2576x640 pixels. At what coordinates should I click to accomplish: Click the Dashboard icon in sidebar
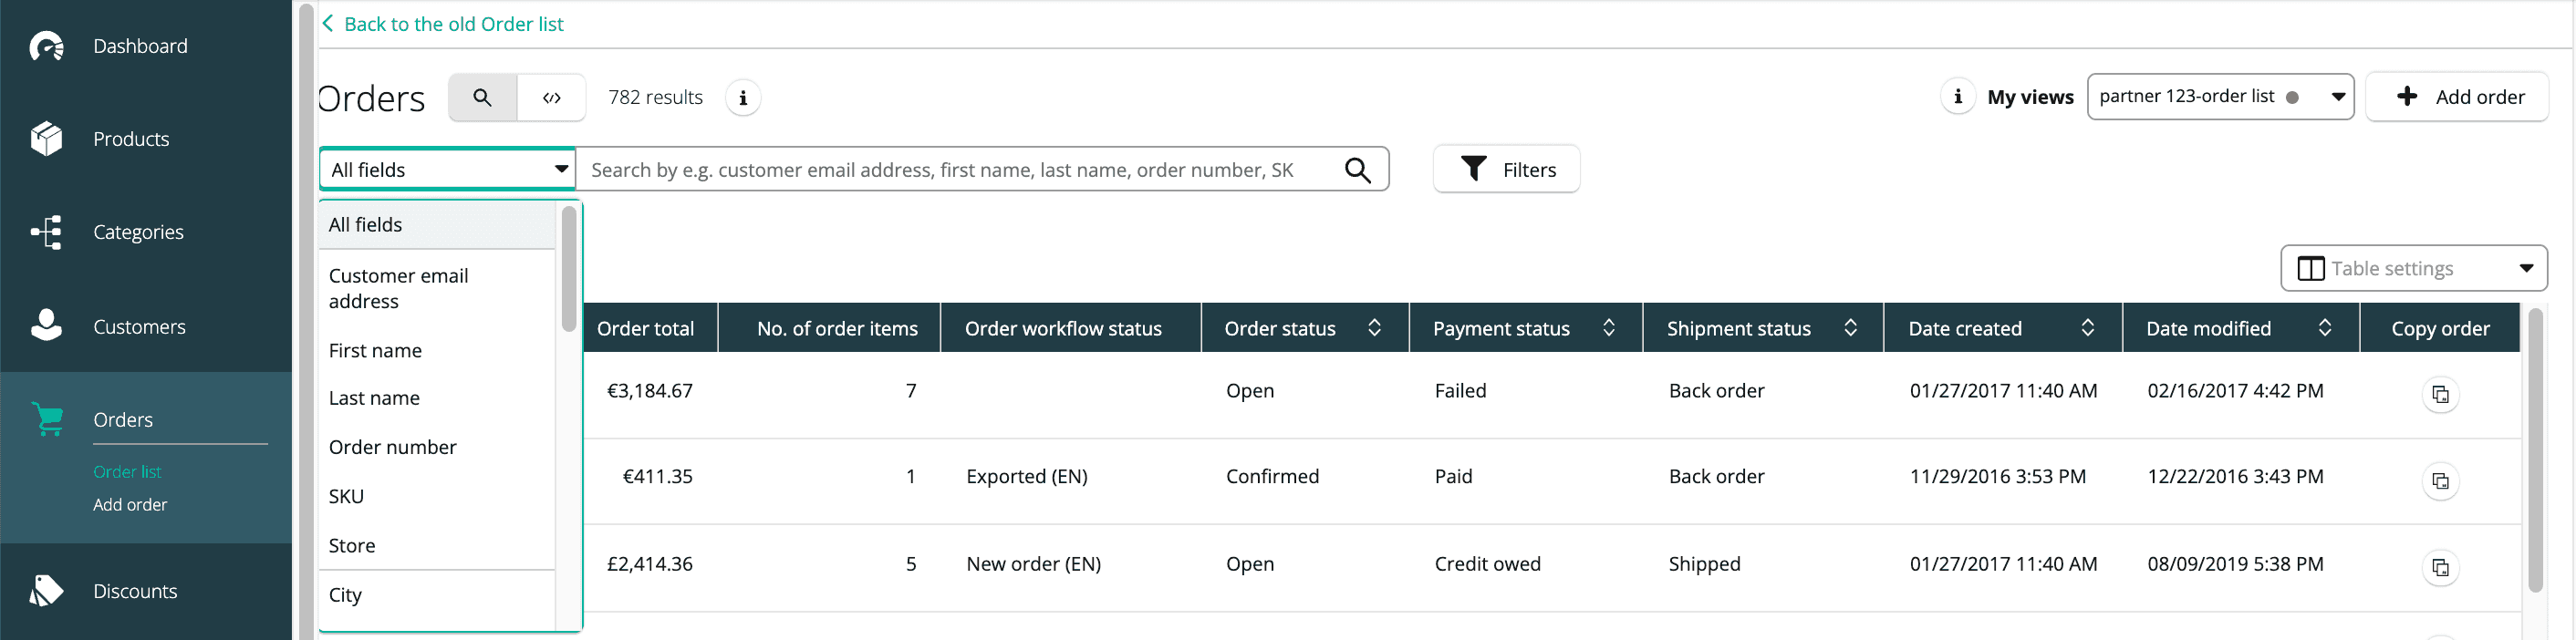click(x=46, y=46)
